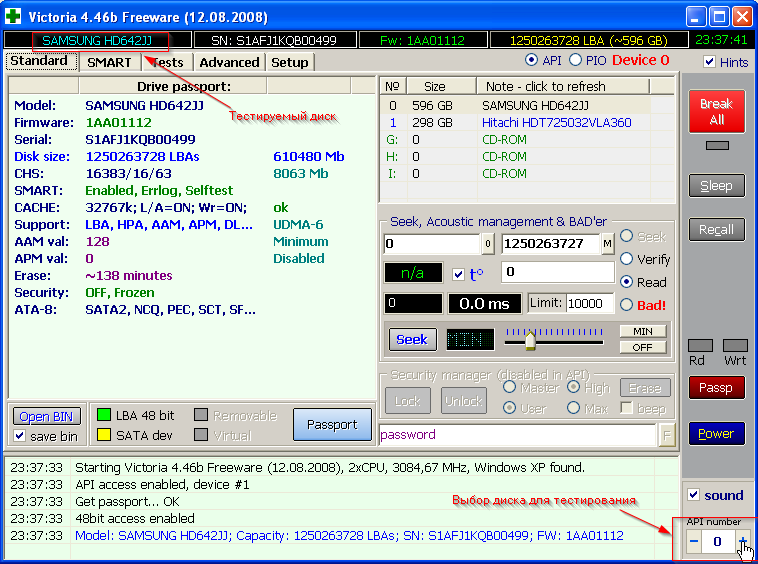Click the 'Note - click to refresh' header
Image resolution: width=758 pixels, height=564 pixels.
[563, 87]
